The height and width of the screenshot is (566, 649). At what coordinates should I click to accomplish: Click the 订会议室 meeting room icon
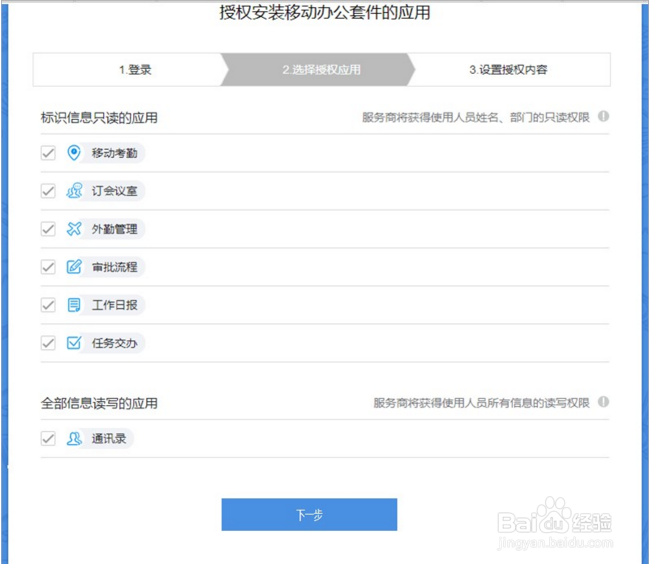(x=74, y=191)
